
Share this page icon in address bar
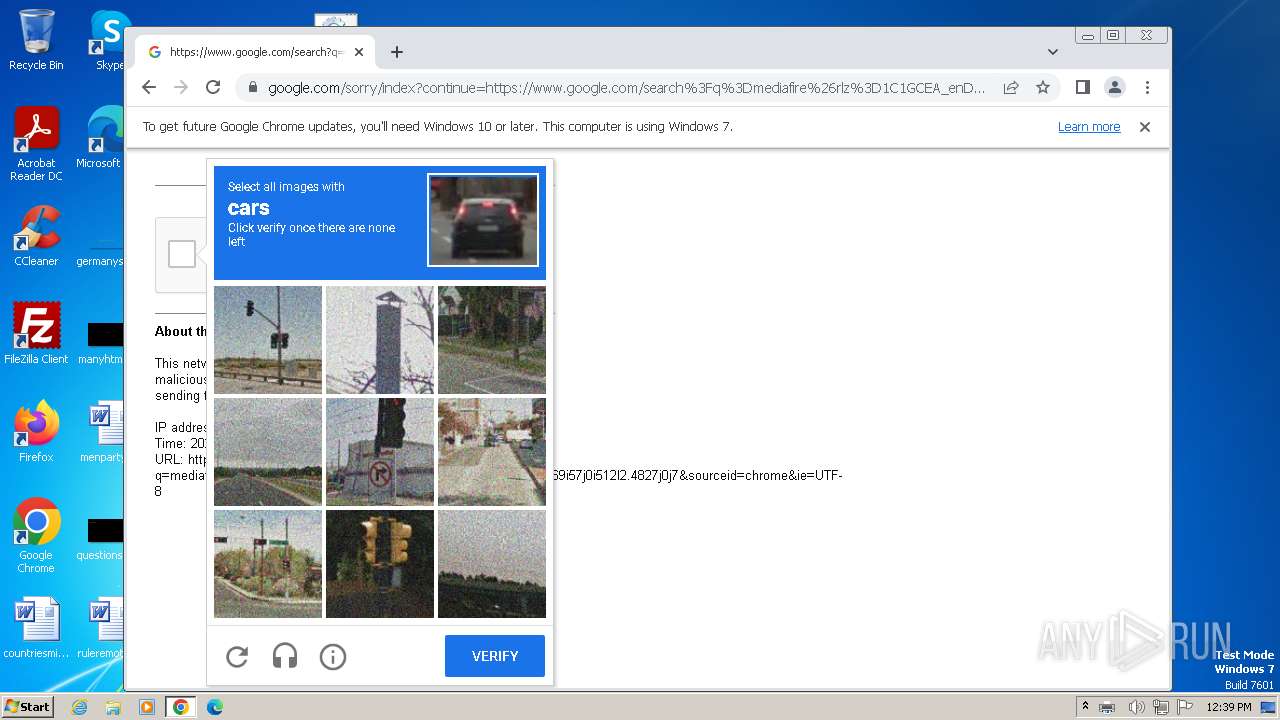click(1011, 87)
